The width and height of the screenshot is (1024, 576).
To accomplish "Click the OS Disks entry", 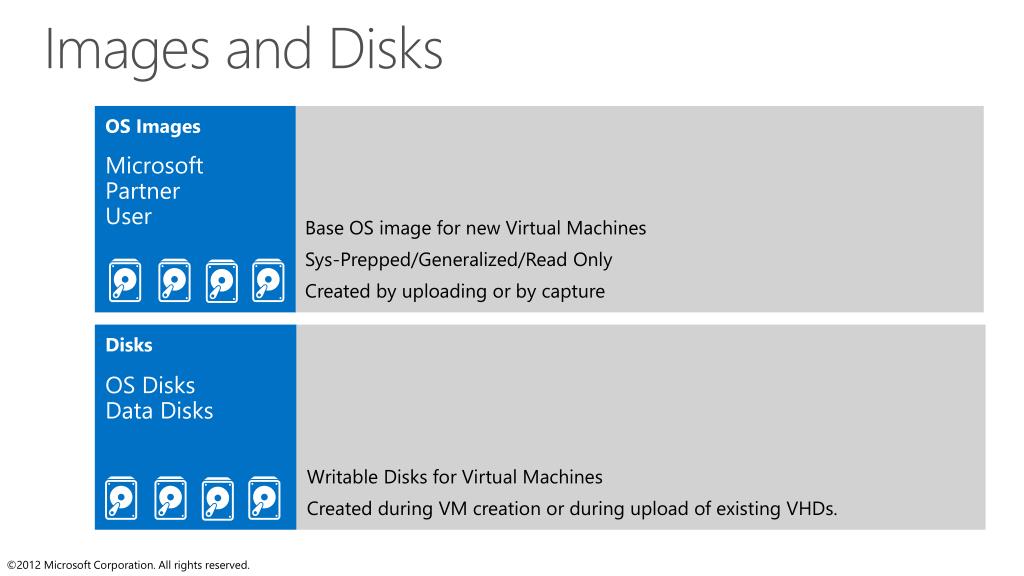I will coord(150,385).
